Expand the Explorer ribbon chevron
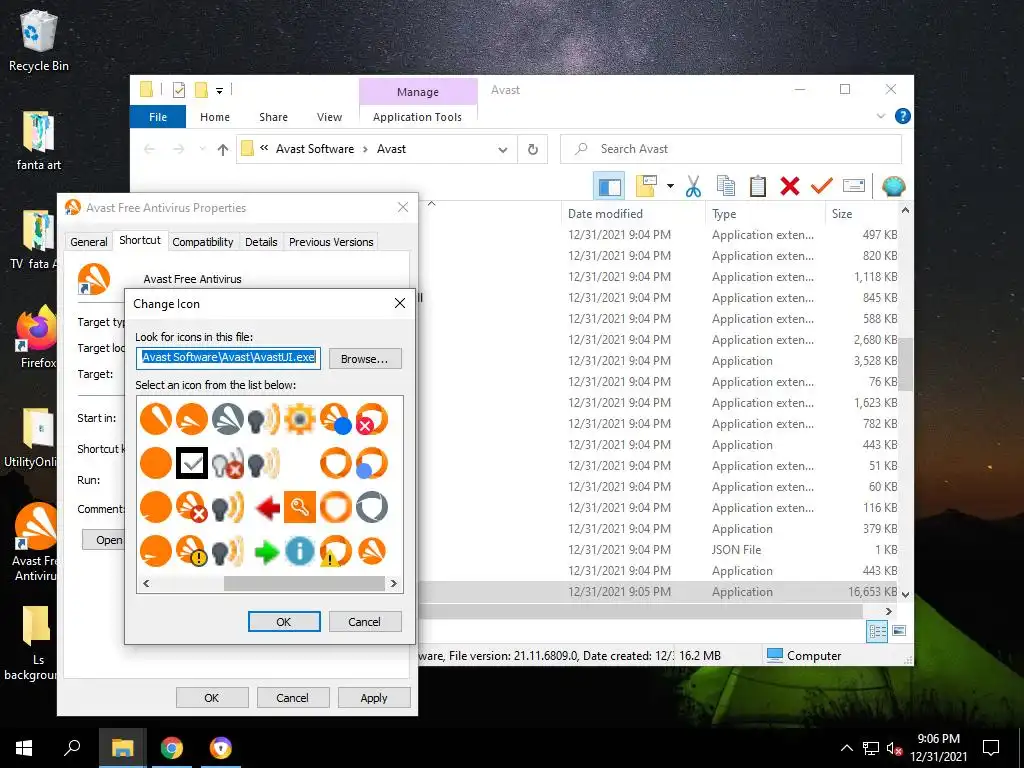This screenshot has width=1024, height=768. [880, 116]
